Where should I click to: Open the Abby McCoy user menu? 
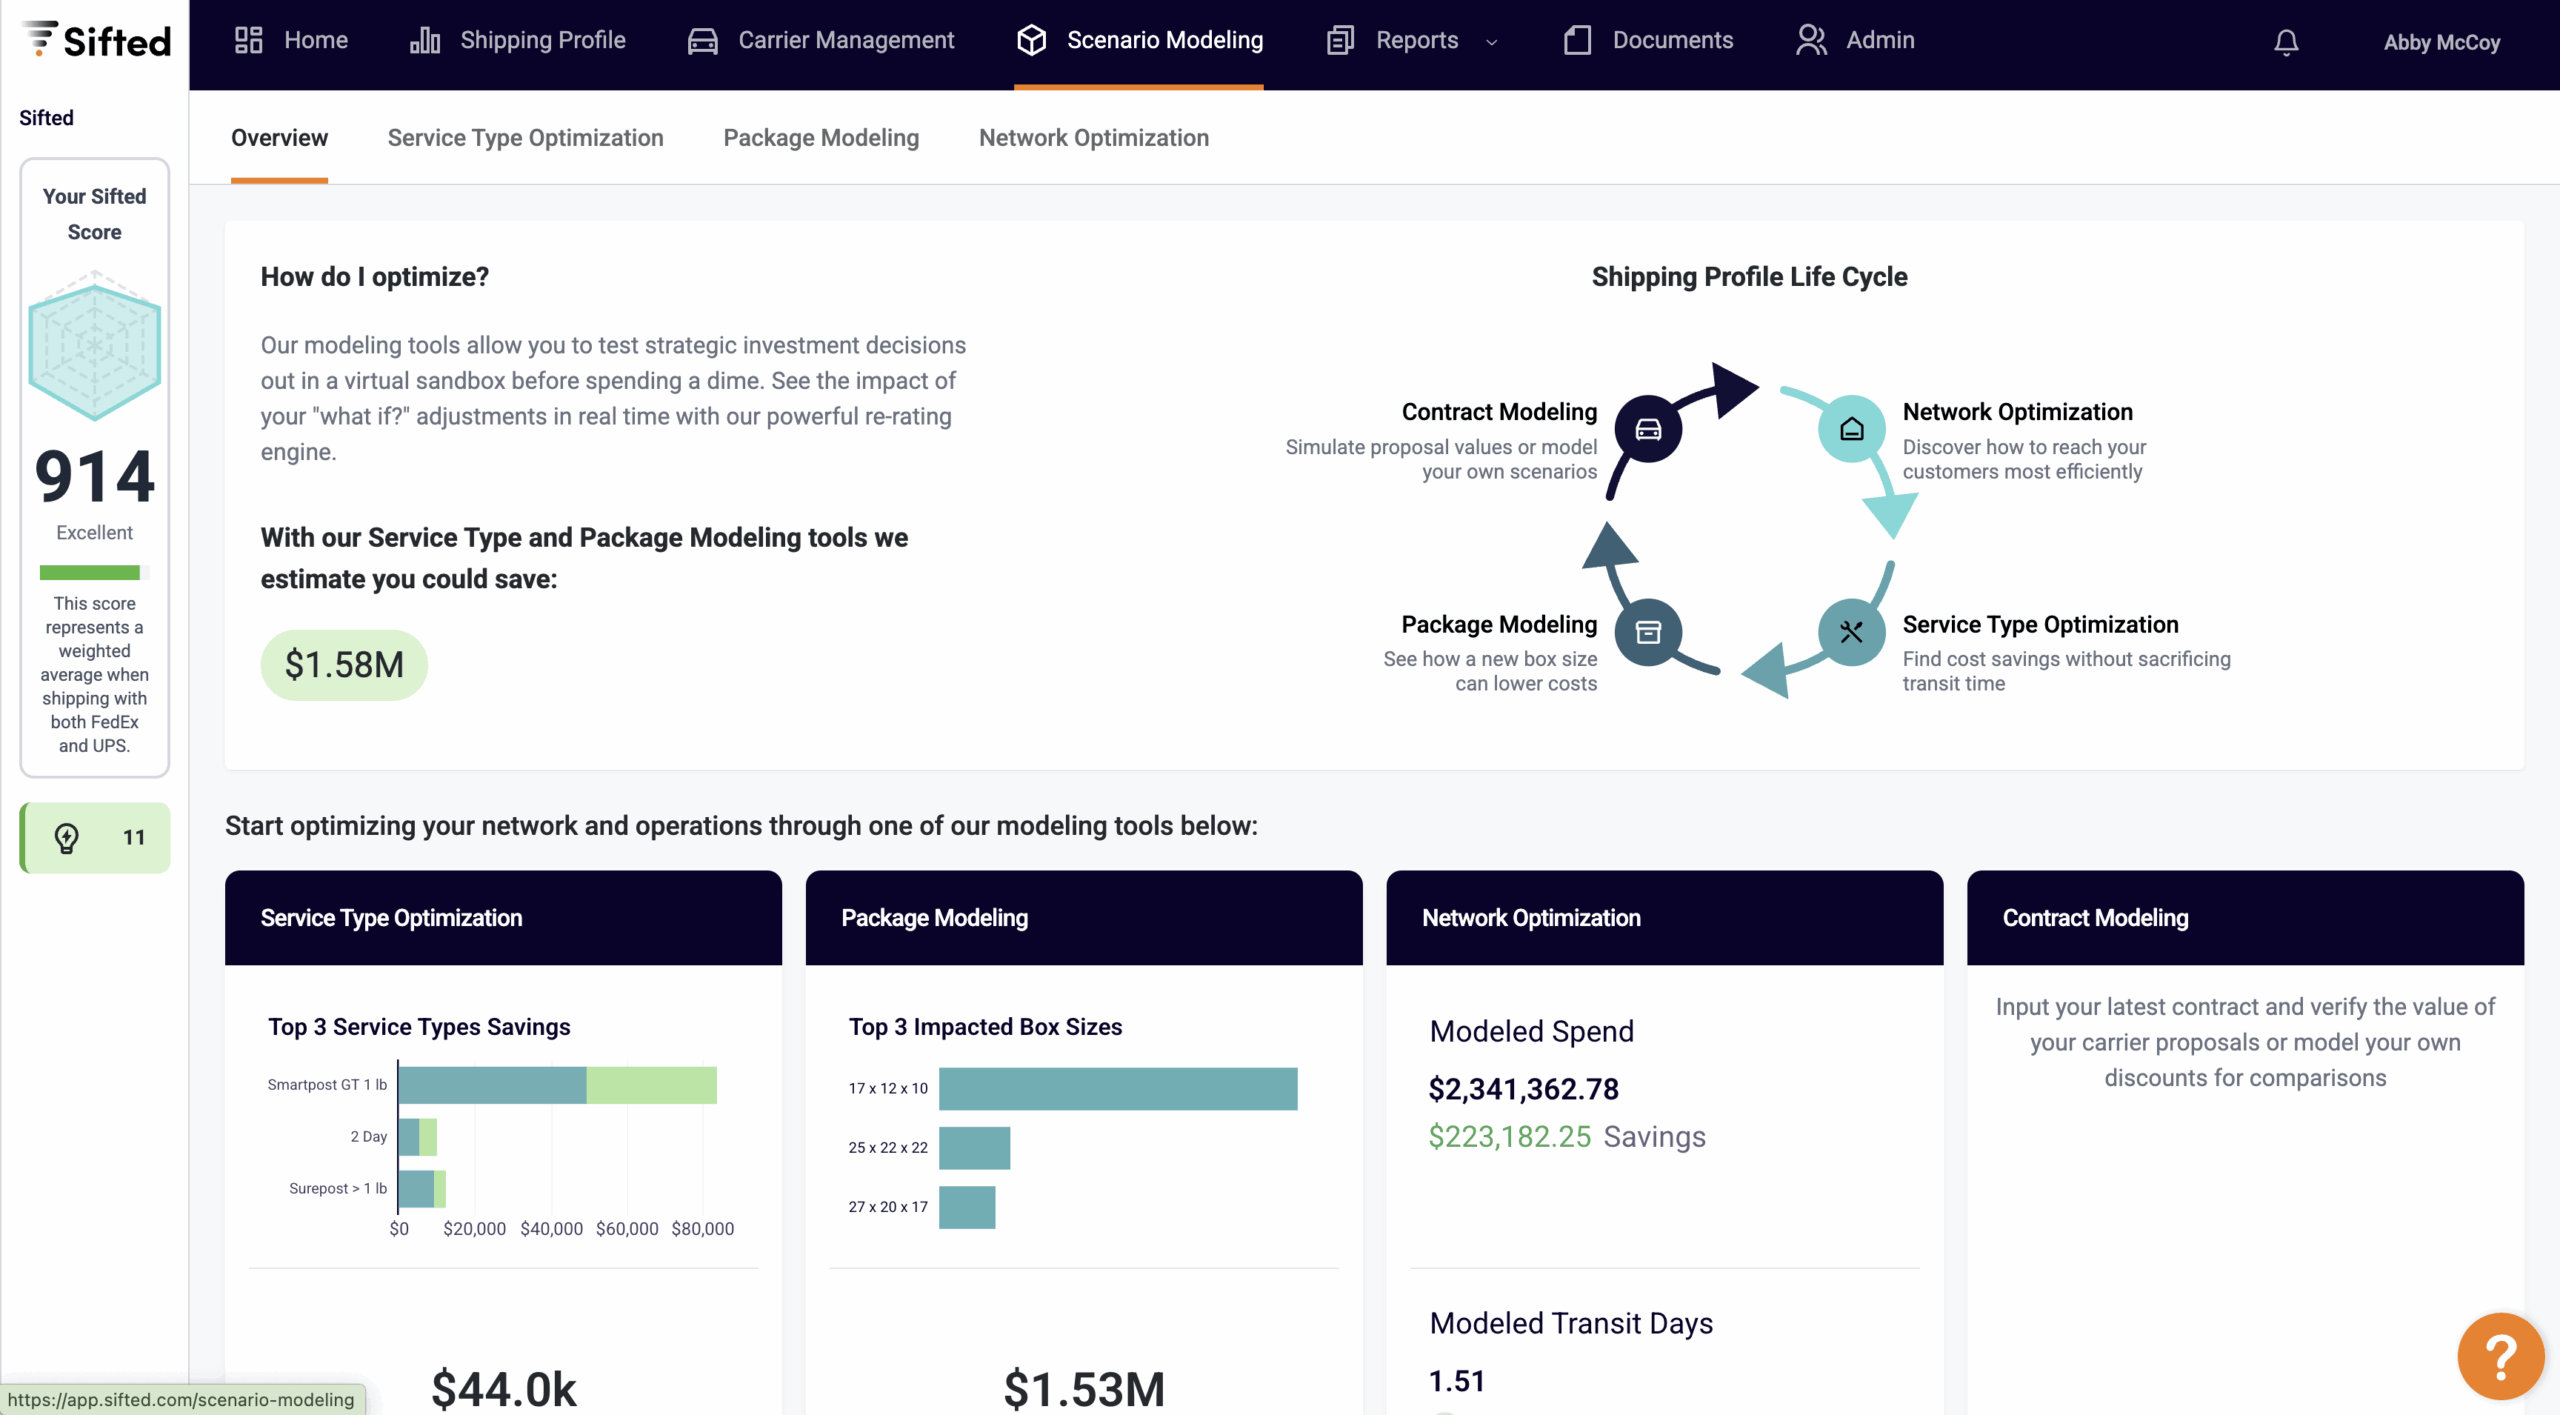[x=2441, y=42]
